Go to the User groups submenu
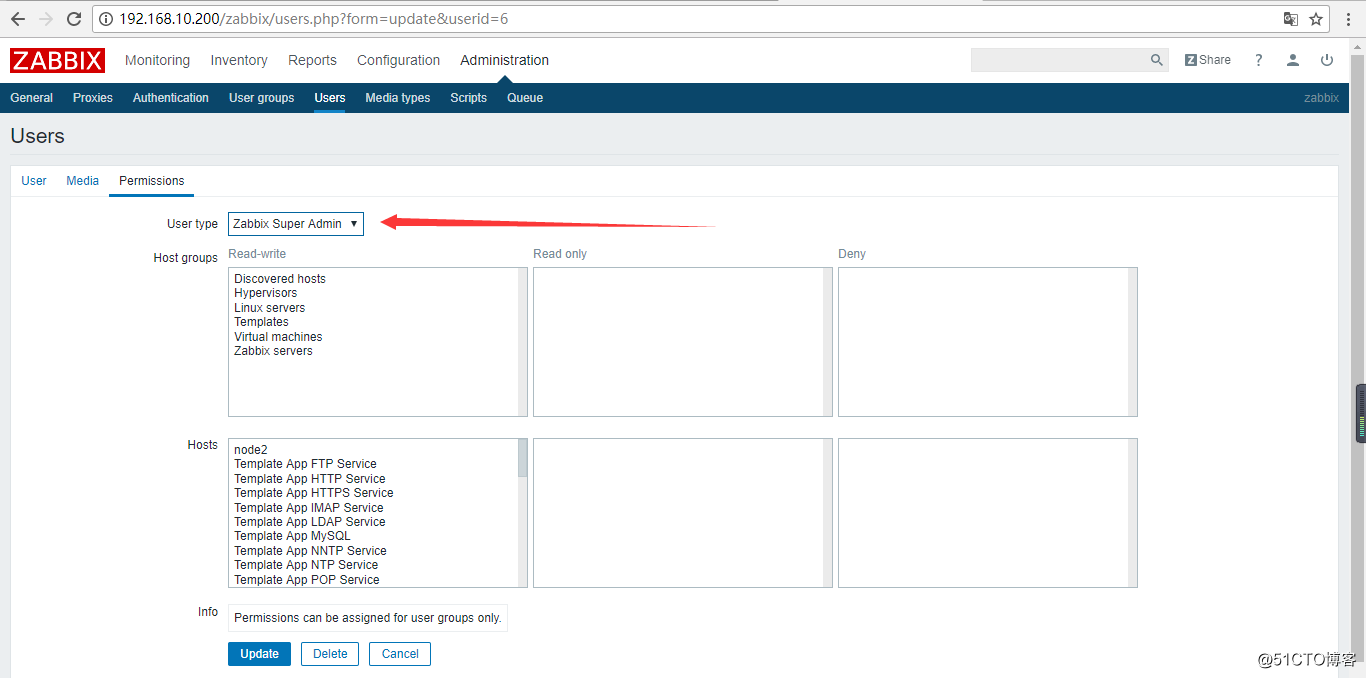Image resolution: width=1366 pixels, height=678 pixels. click(261, 98)
